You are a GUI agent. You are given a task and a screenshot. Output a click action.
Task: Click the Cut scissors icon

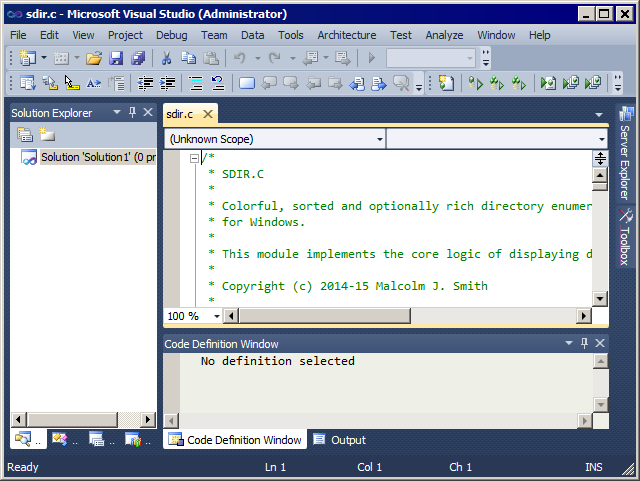point(166,58)
